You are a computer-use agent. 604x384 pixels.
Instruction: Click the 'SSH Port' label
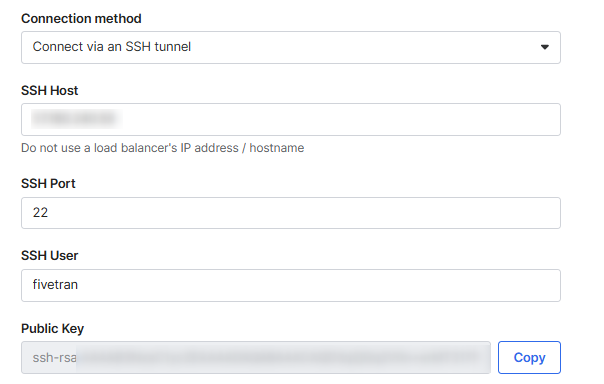tap(48, 184)
